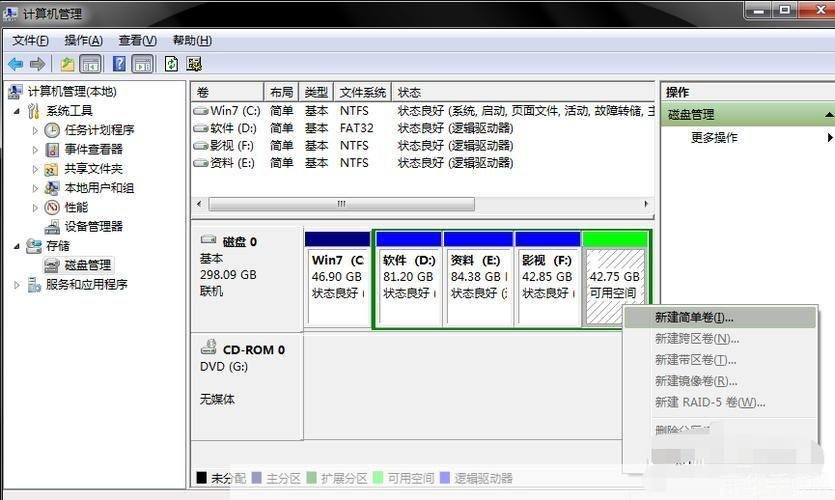The height and width of the screenshot is (500, 835).
Task: Select the 资料 (E:) 84.38 GB partition block
Action: [x=478, y=278]
